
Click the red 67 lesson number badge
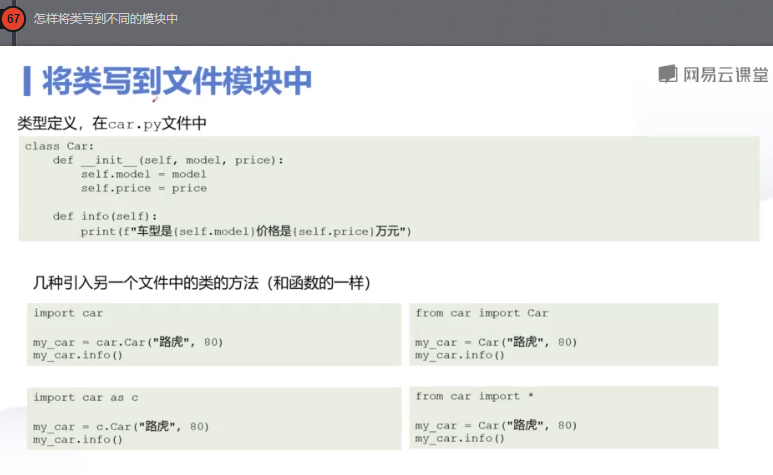tap(13, 19)
